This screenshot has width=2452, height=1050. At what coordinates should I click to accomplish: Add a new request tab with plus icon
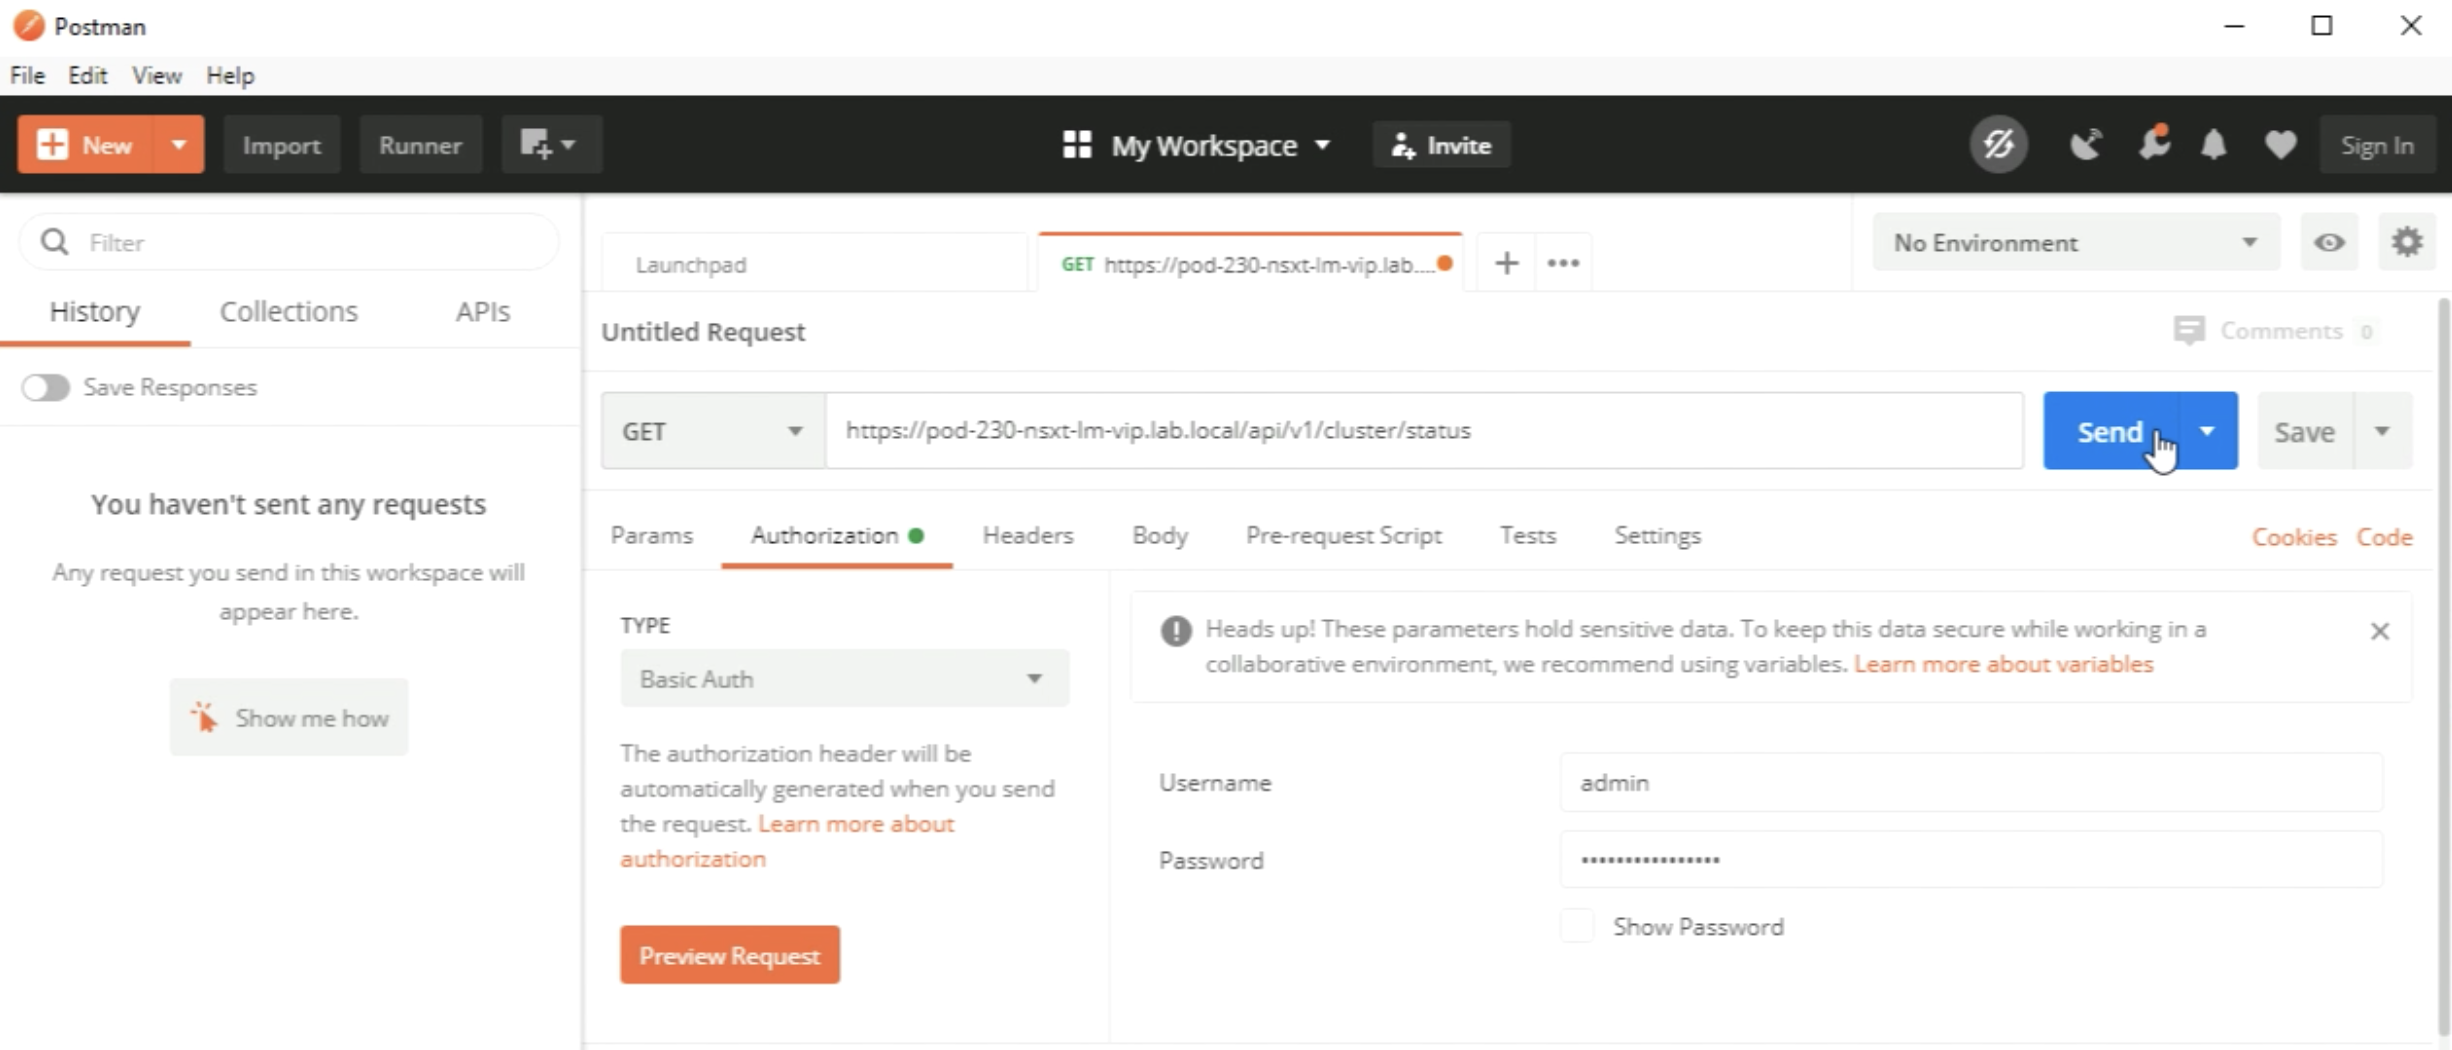tap(1506, 264)
